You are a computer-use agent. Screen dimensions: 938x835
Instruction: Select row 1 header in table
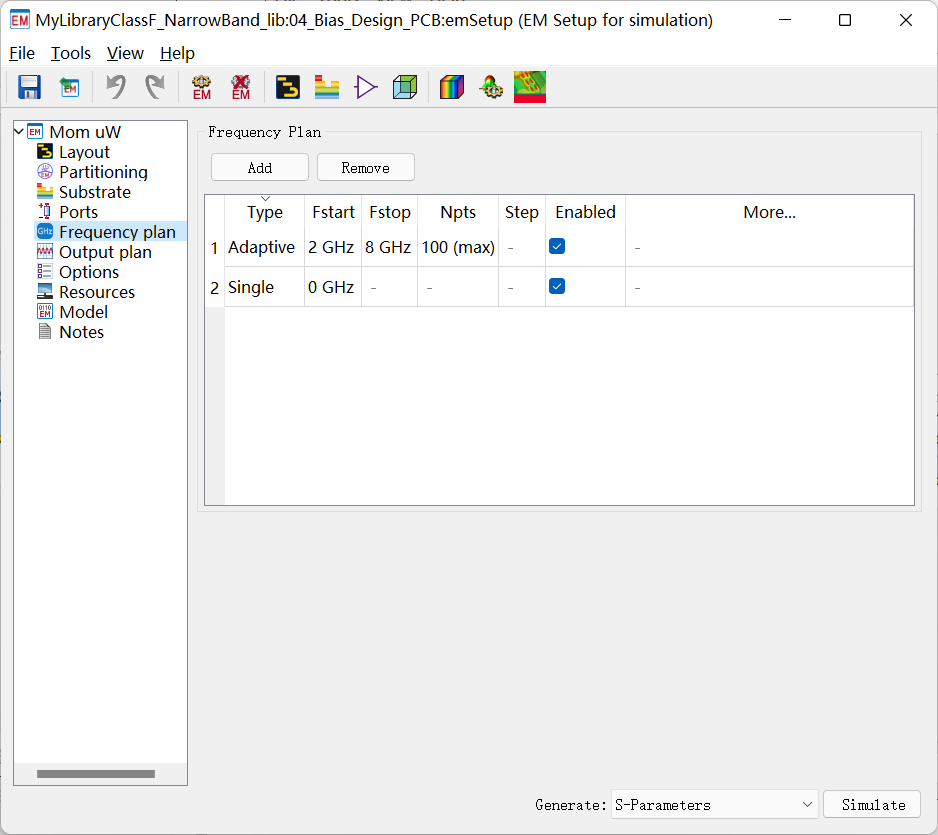pos(215,247)
